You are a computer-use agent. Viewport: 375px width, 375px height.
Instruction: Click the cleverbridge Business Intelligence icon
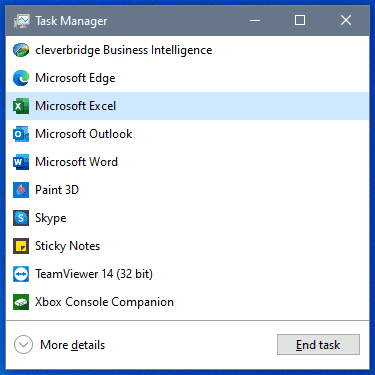pyautogui.click(x=21, y=50)
